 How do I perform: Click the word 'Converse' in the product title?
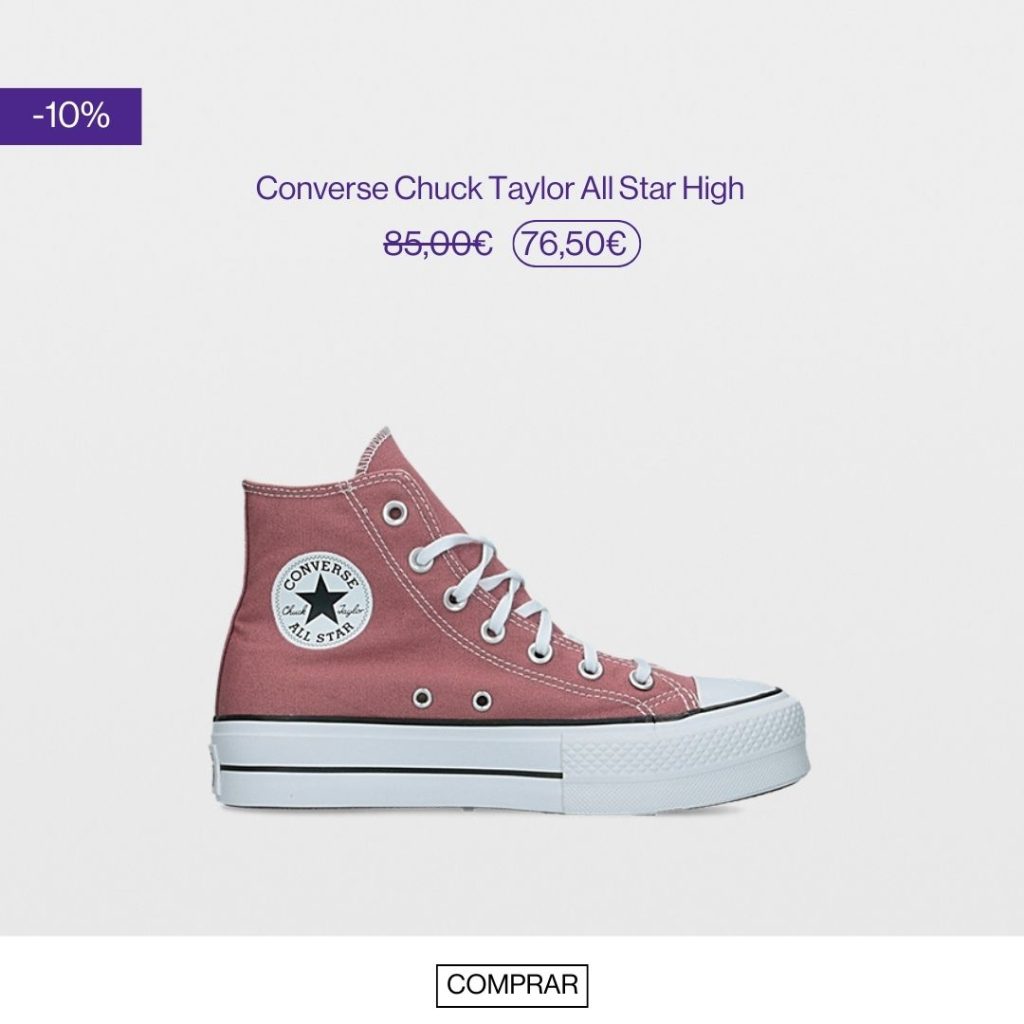[321, 188]
